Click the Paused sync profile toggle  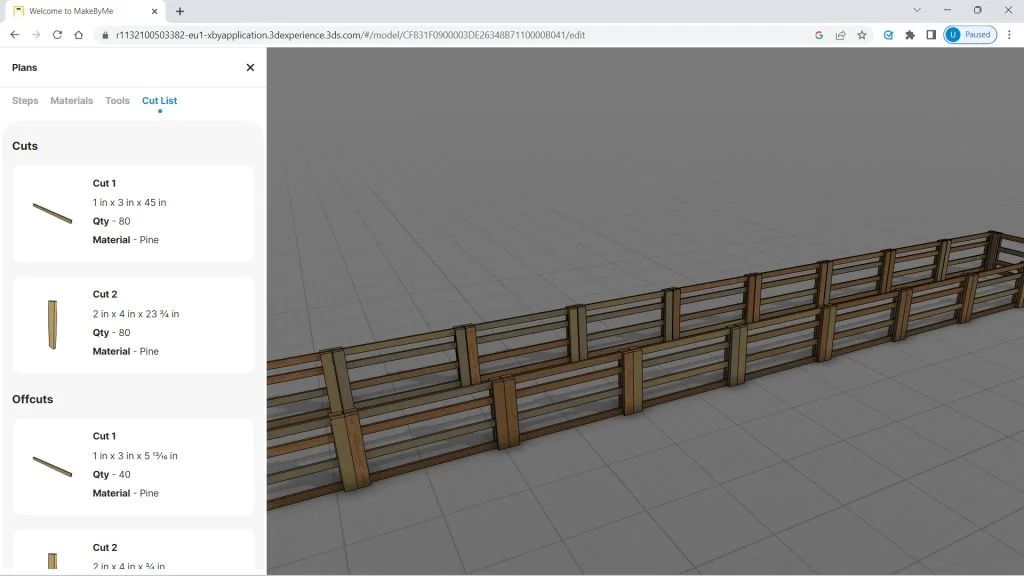pyautogui.click(x=971, y=33)
